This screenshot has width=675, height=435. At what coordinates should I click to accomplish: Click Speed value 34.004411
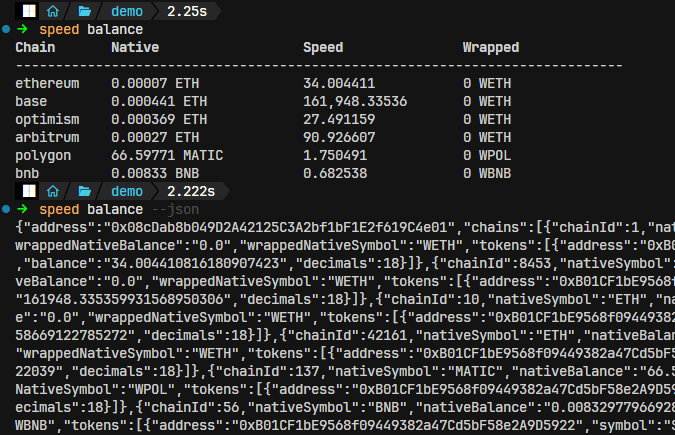(x=339, y=83)
